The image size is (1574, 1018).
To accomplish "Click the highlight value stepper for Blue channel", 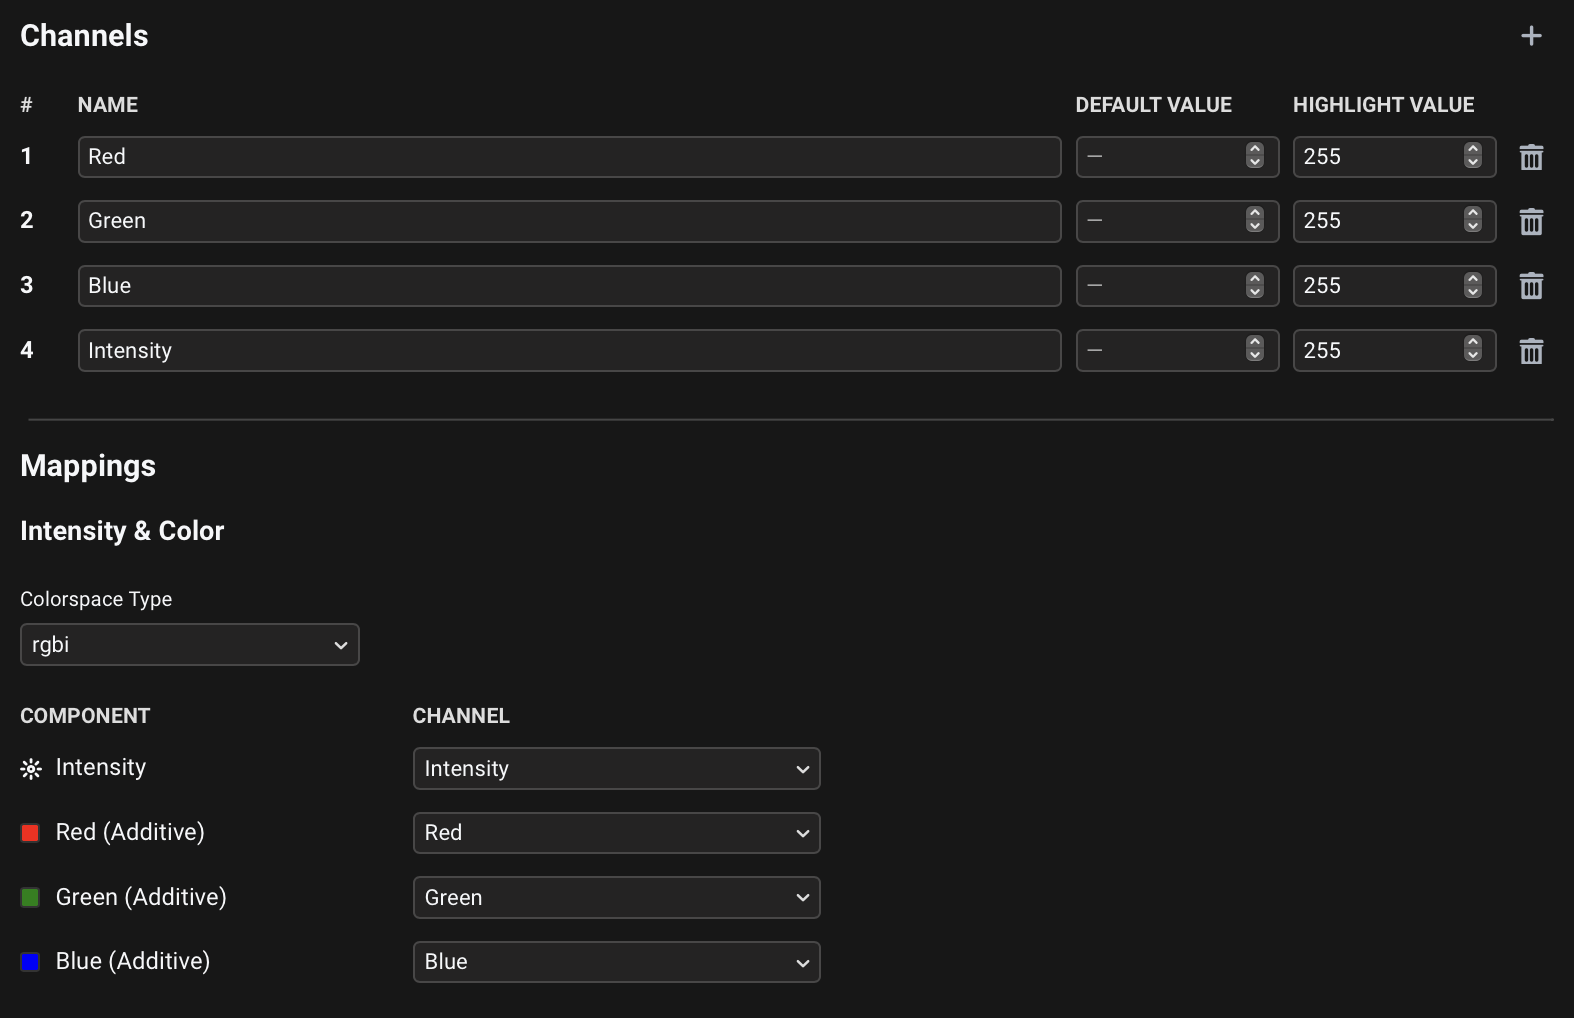I will pyautogui.click(x=1473, y=285).
